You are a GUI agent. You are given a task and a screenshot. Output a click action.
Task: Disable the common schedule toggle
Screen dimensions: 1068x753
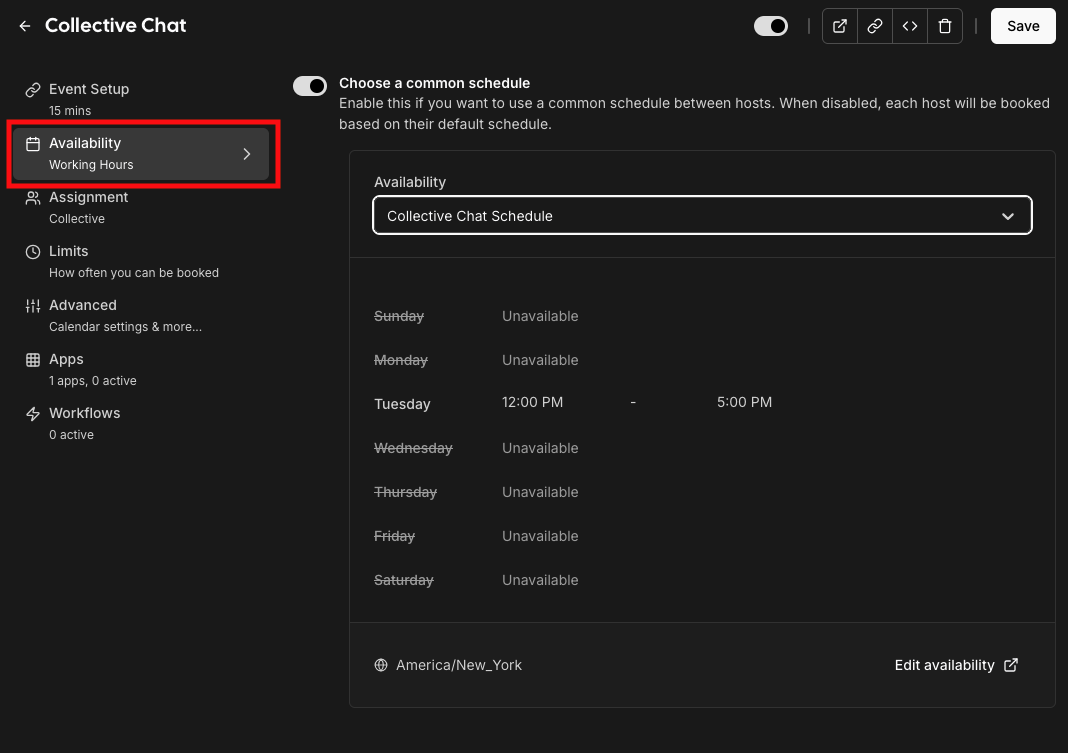coord(310,86)
